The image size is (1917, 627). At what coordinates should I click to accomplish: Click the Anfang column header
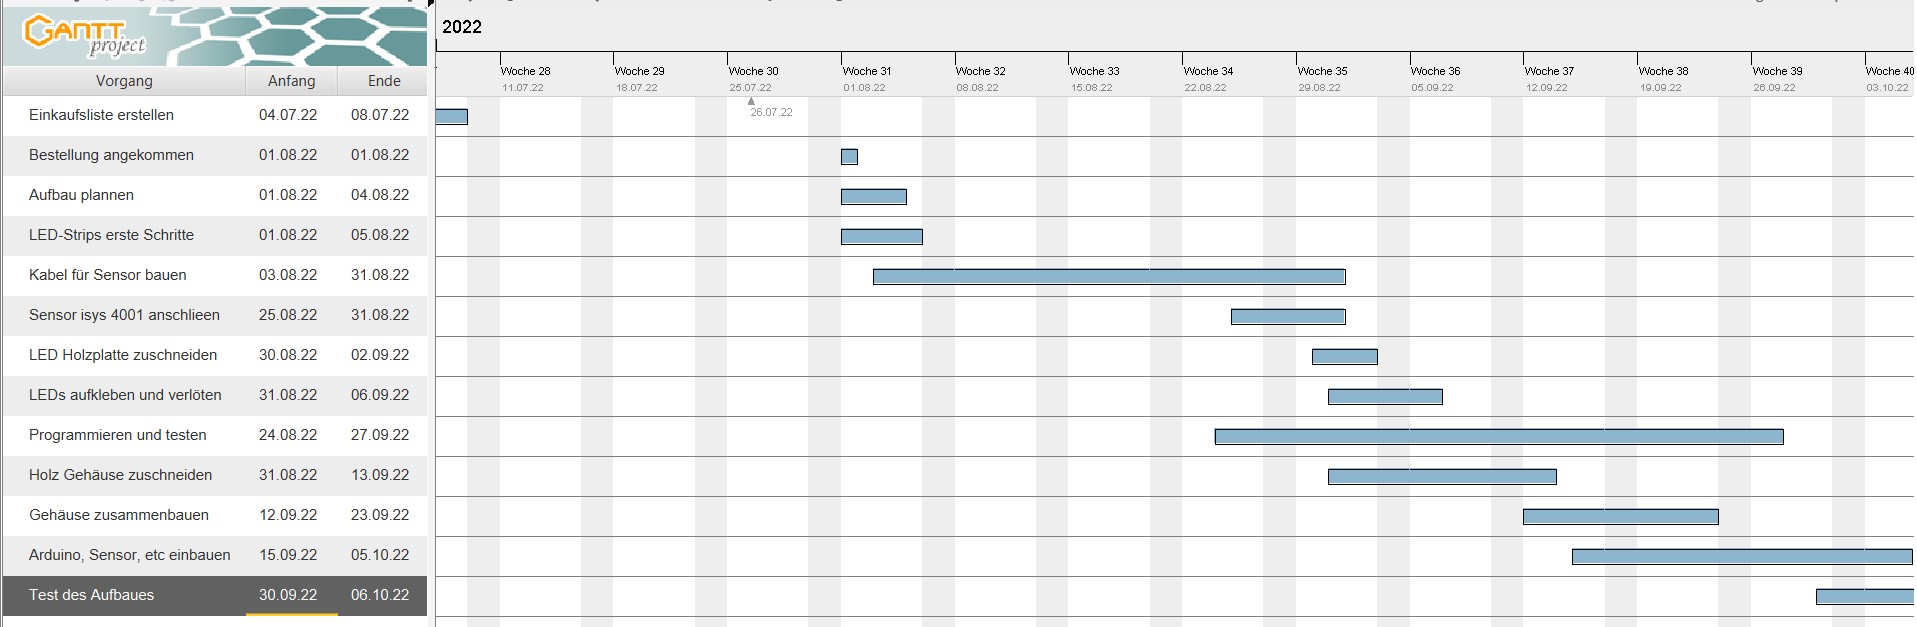click(291, 81)
